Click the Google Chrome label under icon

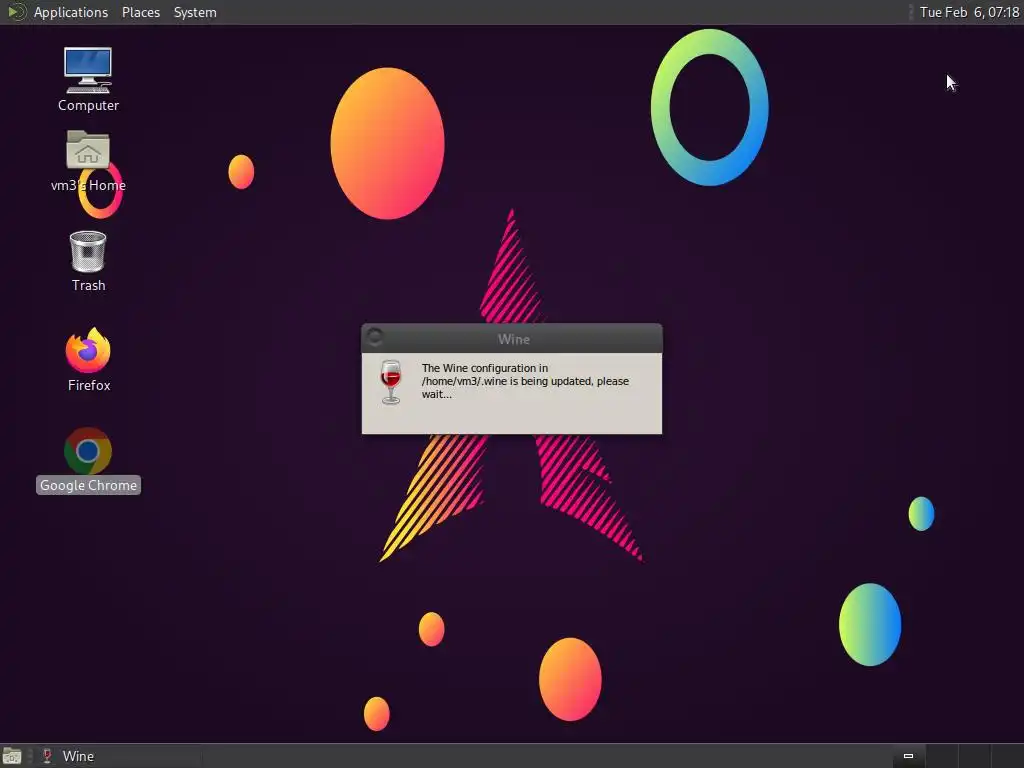(x=88, y=485)
